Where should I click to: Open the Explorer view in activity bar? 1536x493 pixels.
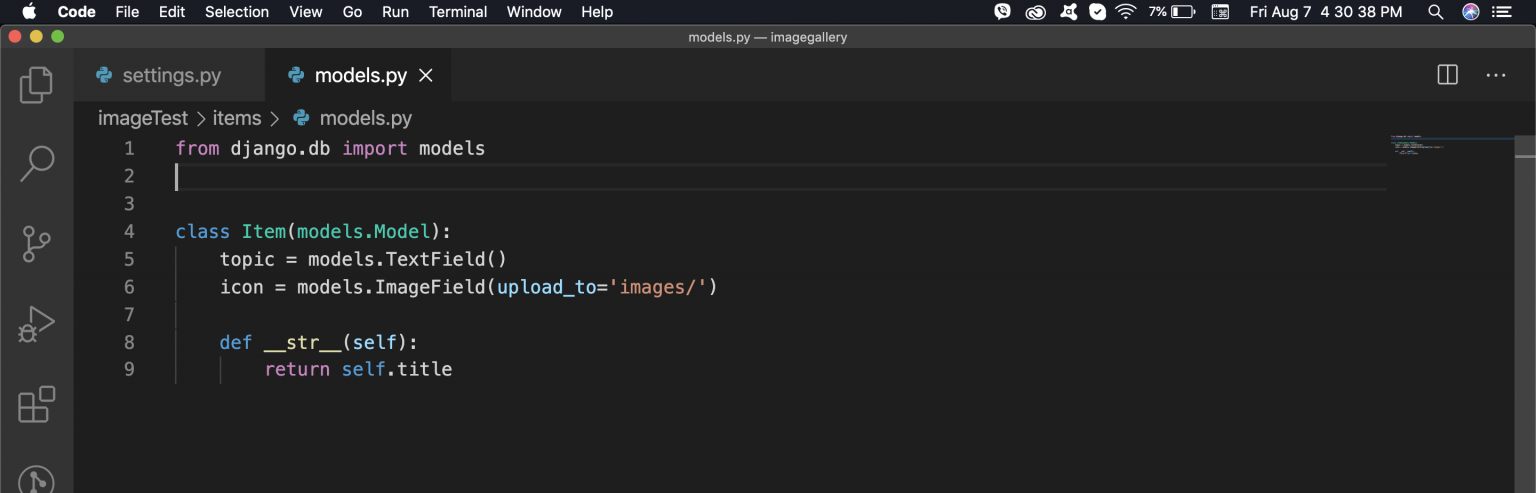coord(36,84)
